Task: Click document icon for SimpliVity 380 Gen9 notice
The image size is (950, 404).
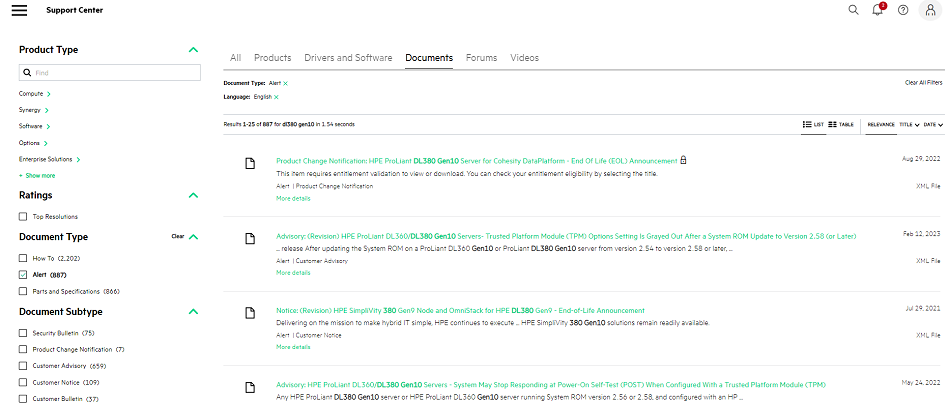Action: [x=250, y=313]
